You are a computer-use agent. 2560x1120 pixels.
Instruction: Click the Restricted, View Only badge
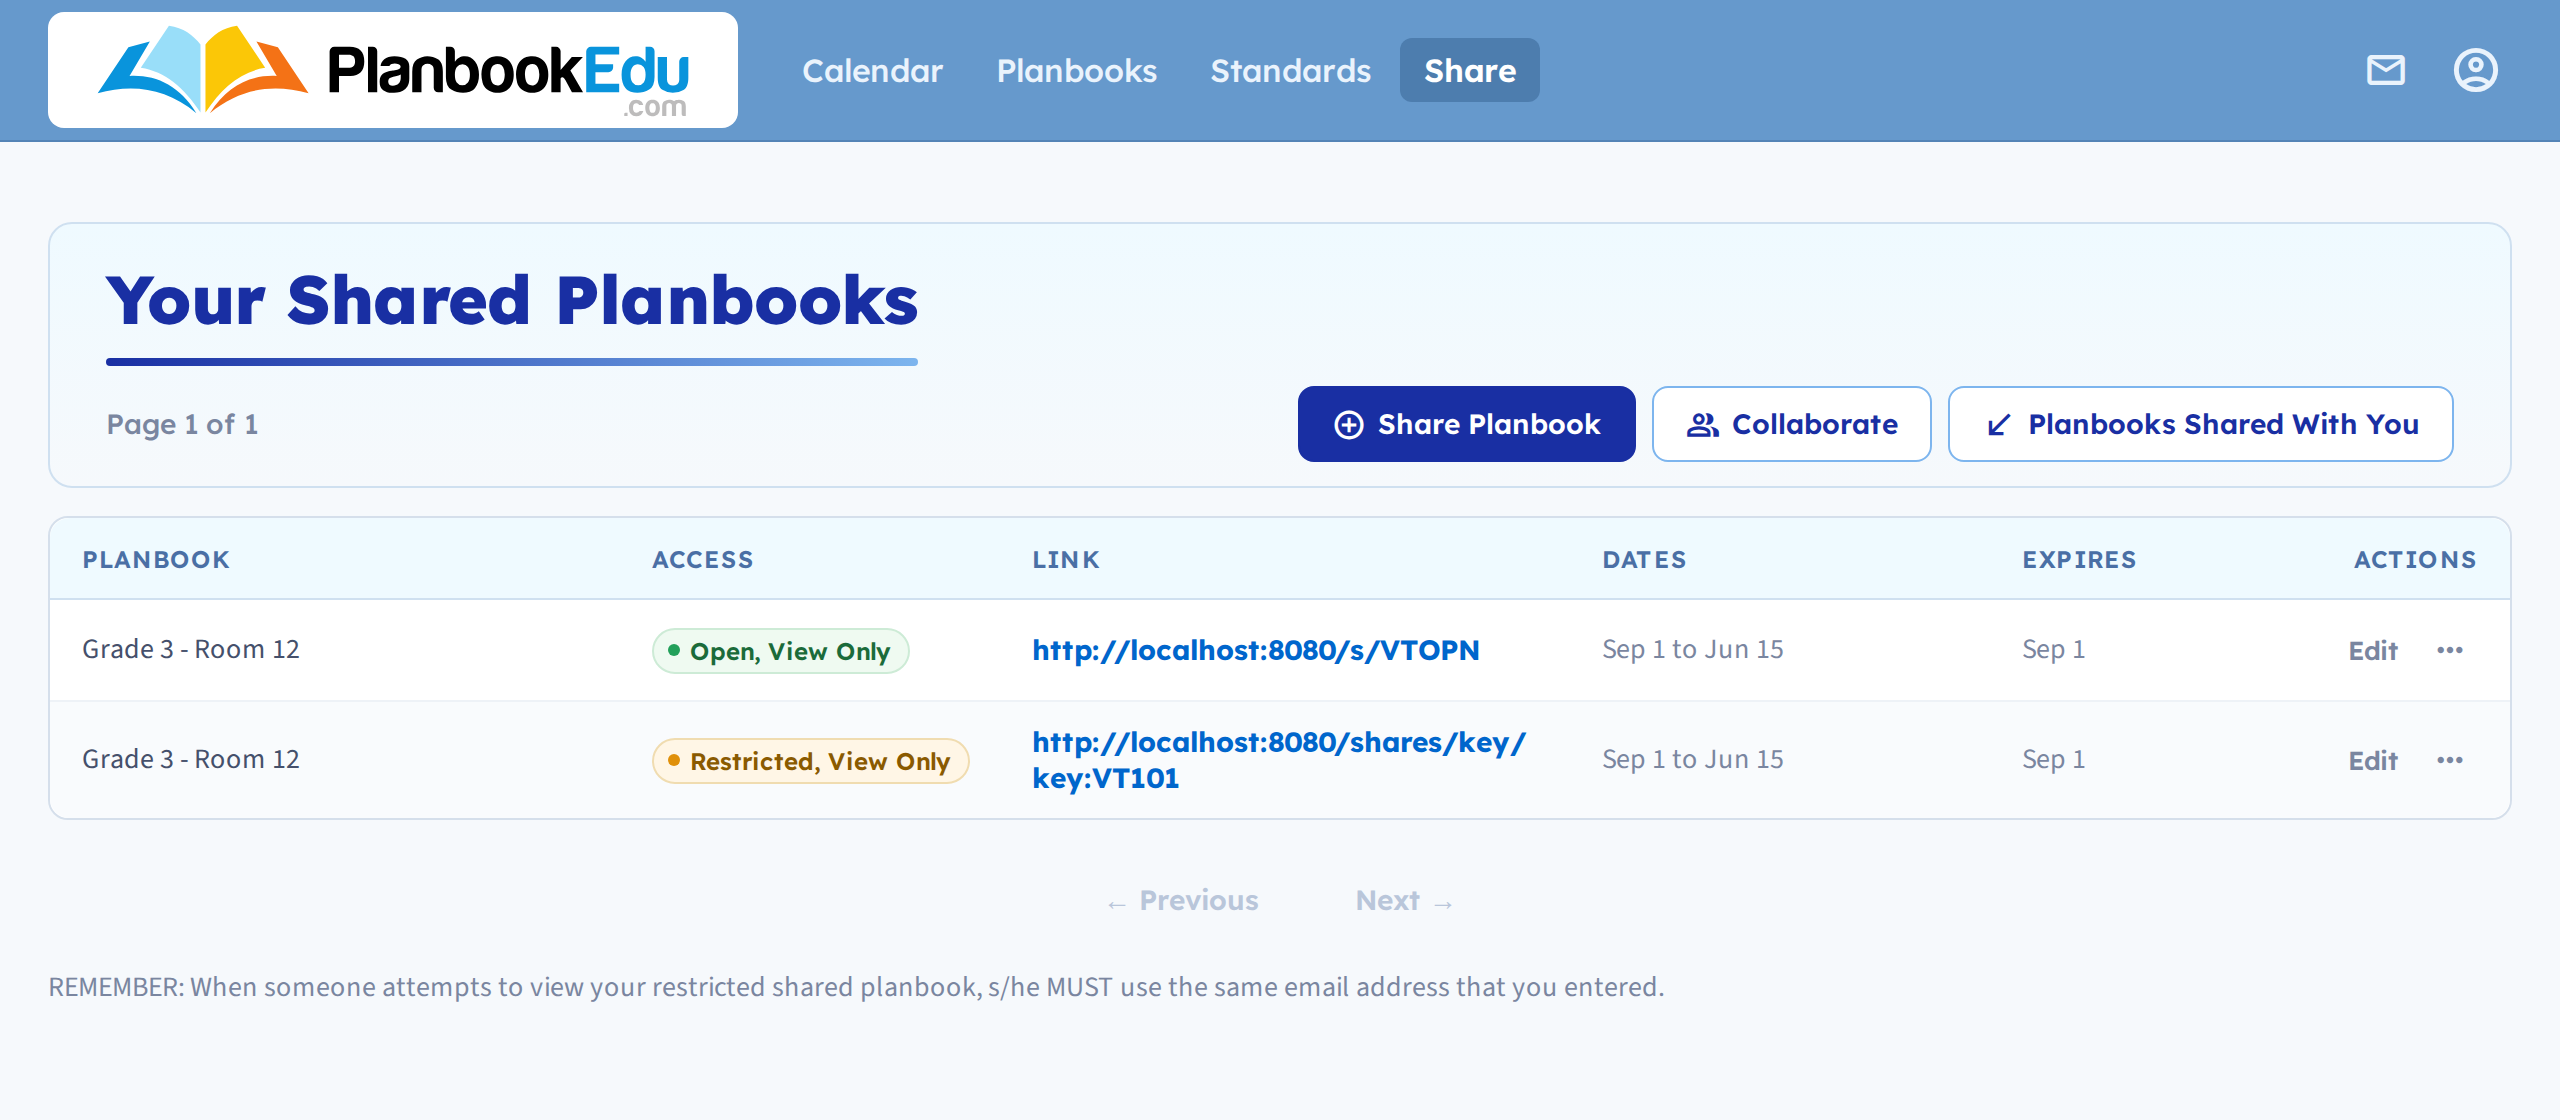(x=810, y=761)
